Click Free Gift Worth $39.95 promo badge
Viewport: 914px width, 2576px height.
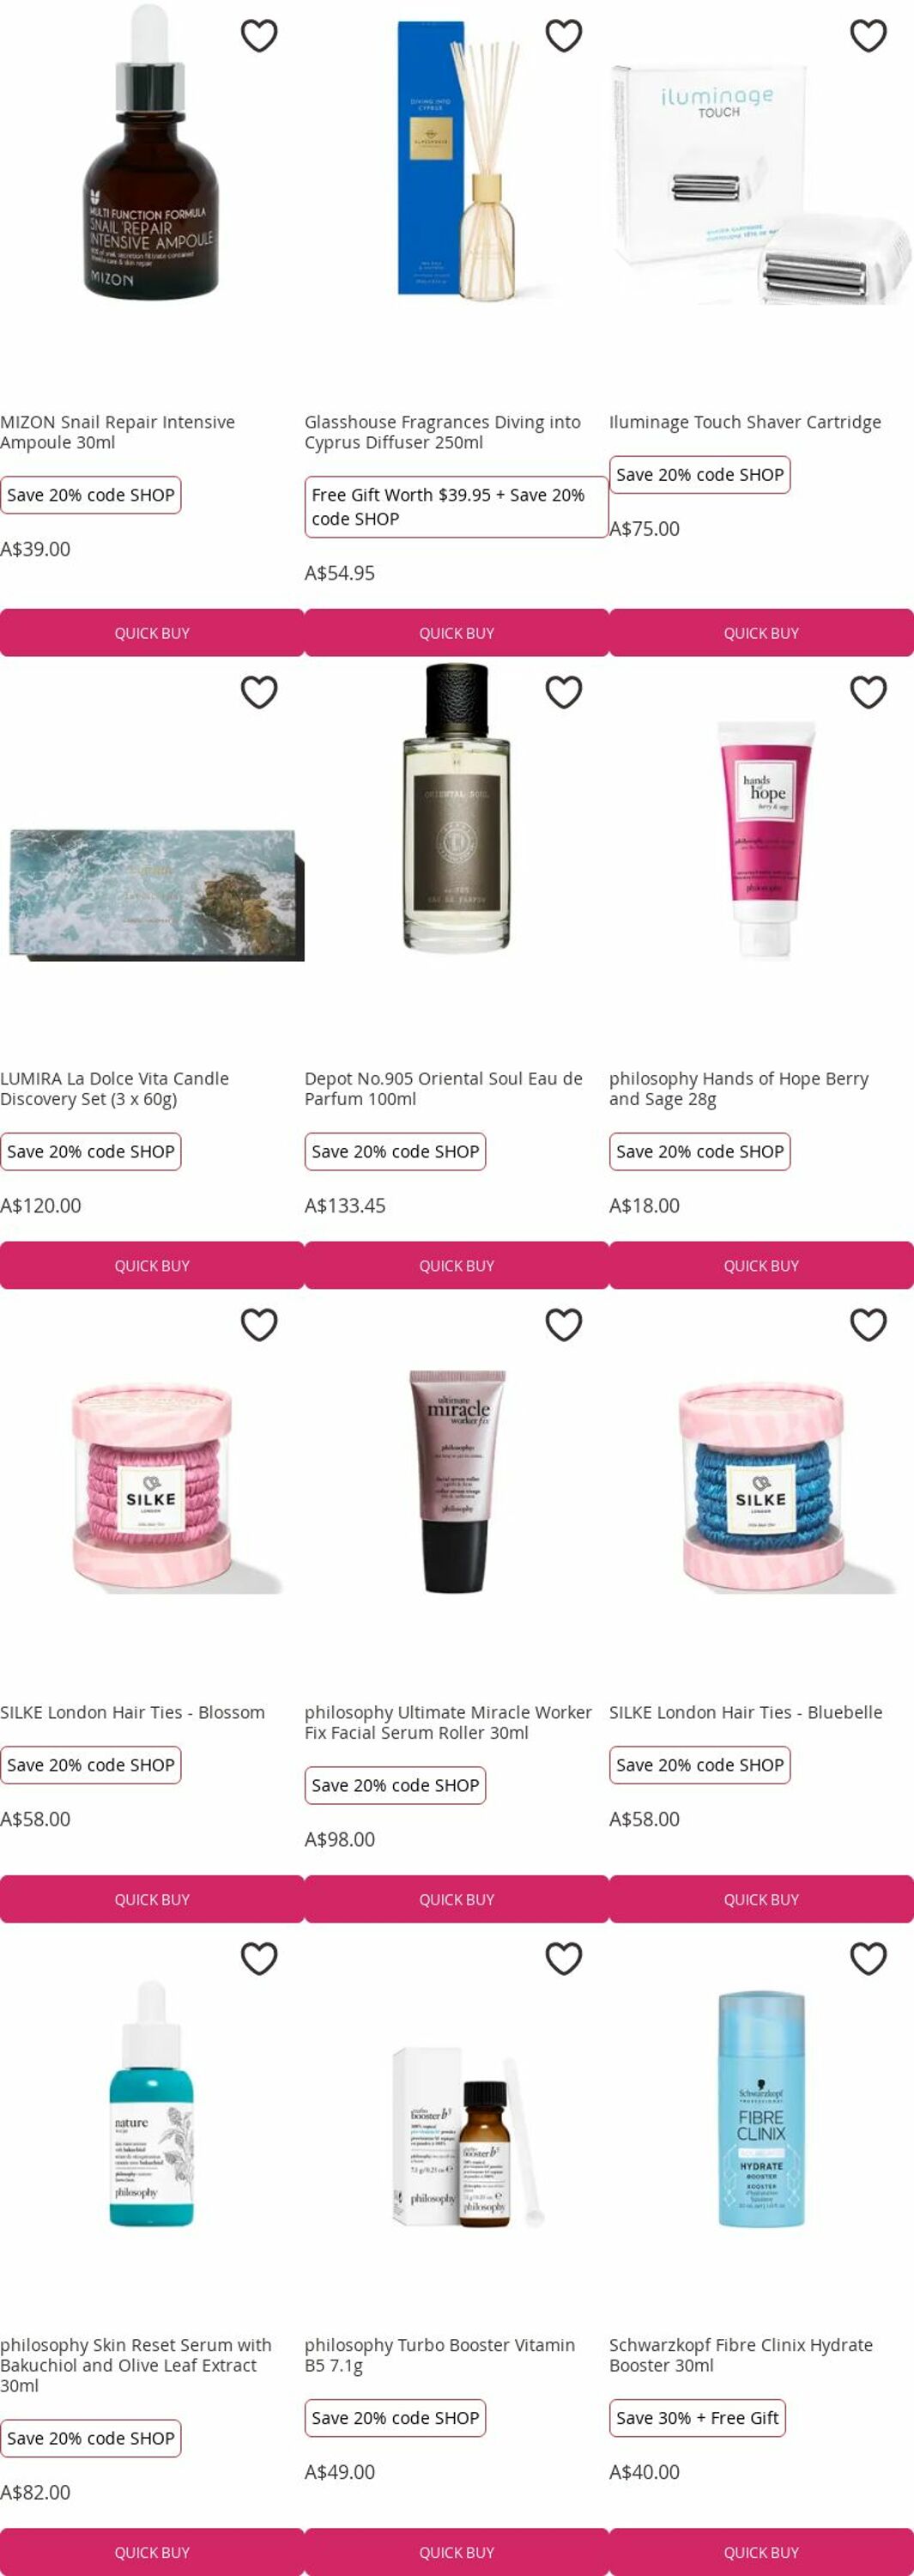coord(457,507)
